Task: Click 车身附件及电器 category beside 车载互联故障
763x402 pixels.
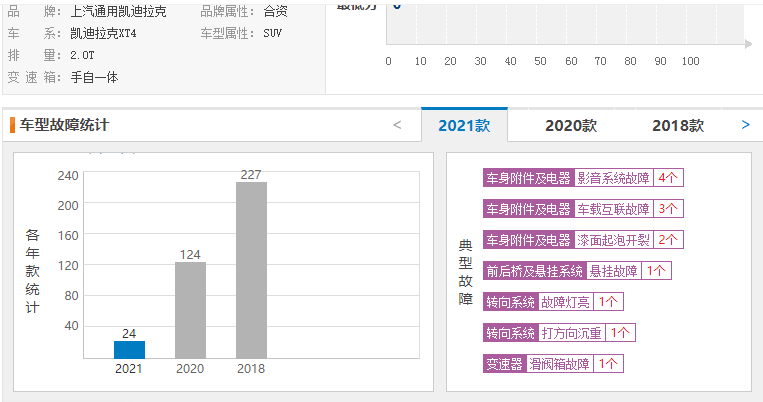Action: [x=528, y=209]
